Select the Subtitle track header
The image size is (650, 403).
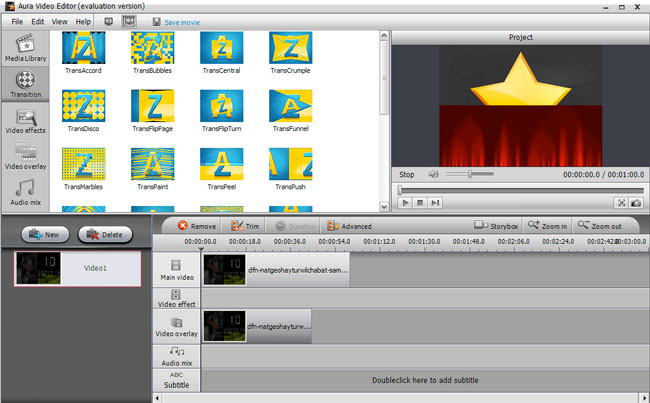177,380
